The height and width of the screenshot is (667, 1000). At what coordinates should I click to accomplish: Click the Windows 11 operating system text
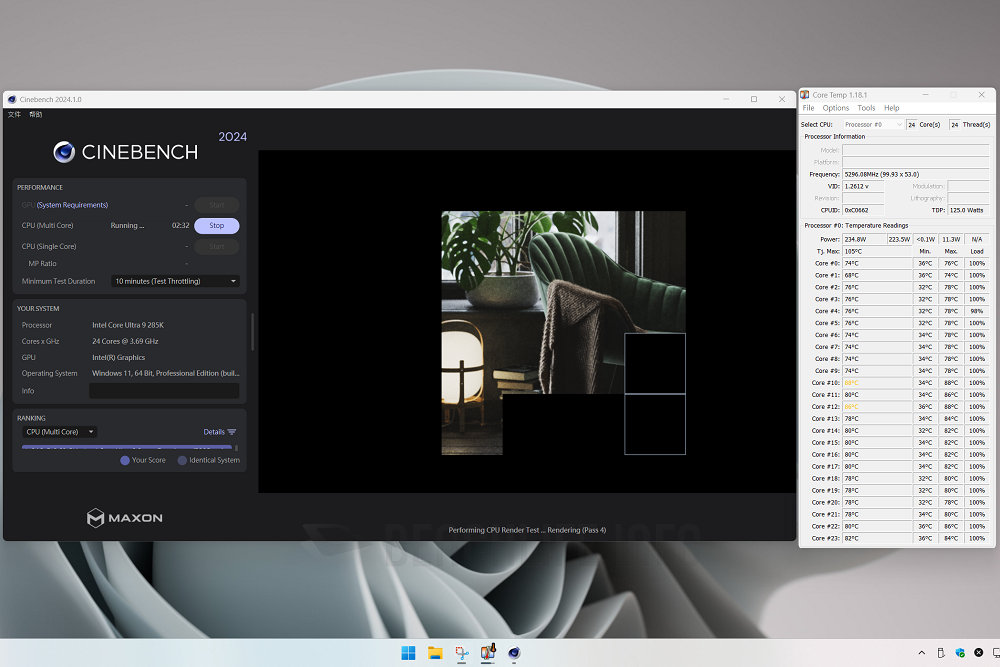(x=166, y=374)
